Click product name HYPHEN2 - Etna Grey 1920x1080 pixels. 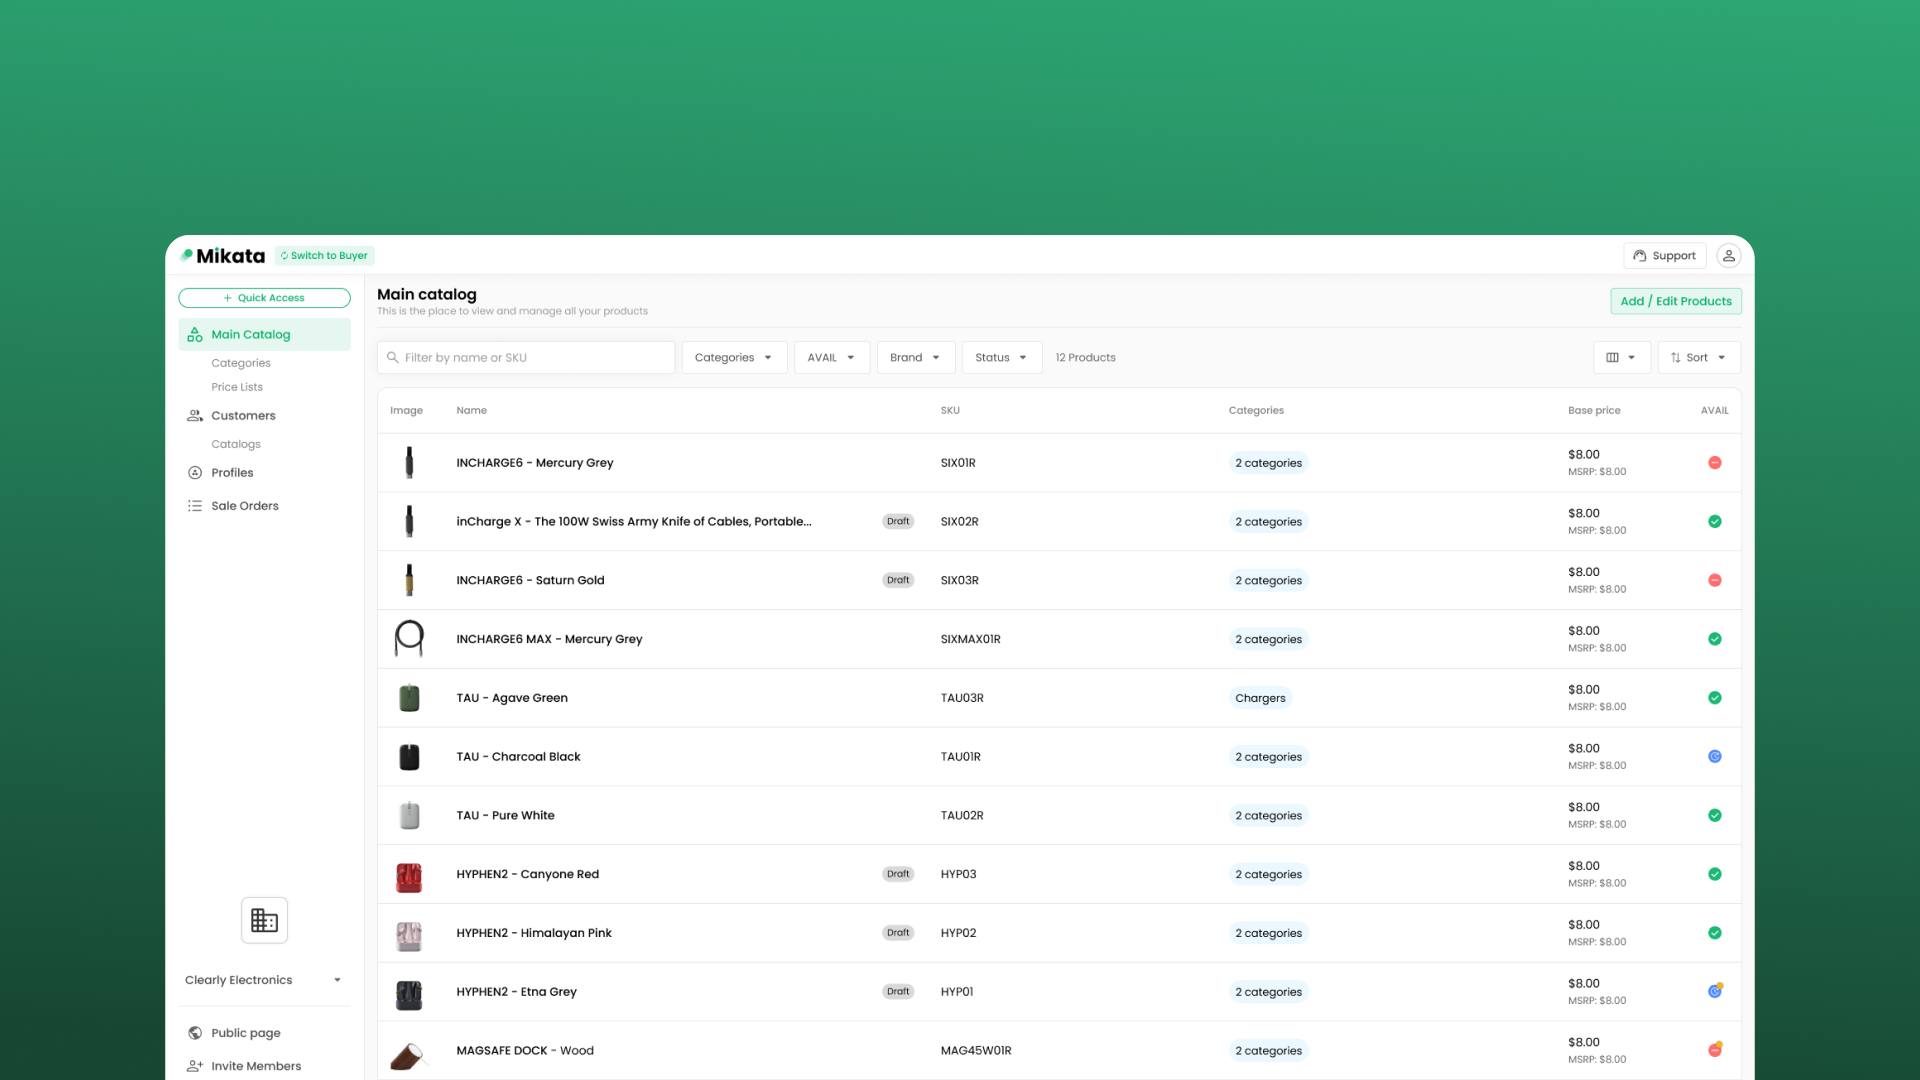point(516,992)
